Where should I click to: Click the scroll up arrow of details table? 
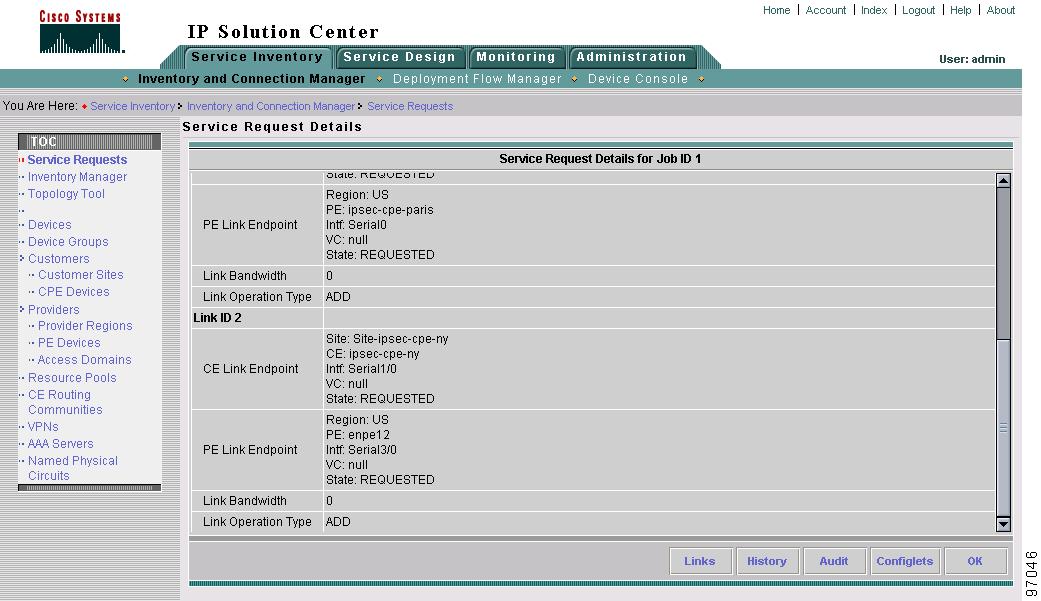(x=1003, y=181)
